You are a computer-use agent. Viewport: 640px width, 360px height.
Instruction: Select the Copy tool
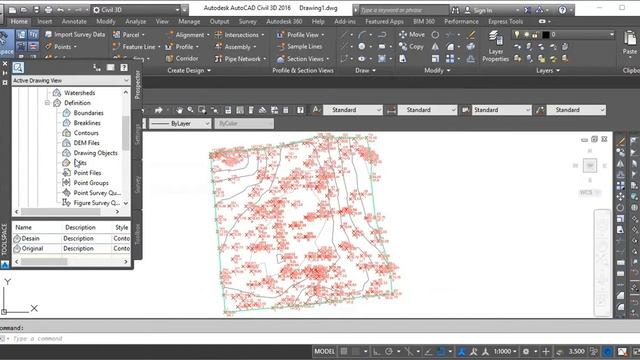point(411,47)
